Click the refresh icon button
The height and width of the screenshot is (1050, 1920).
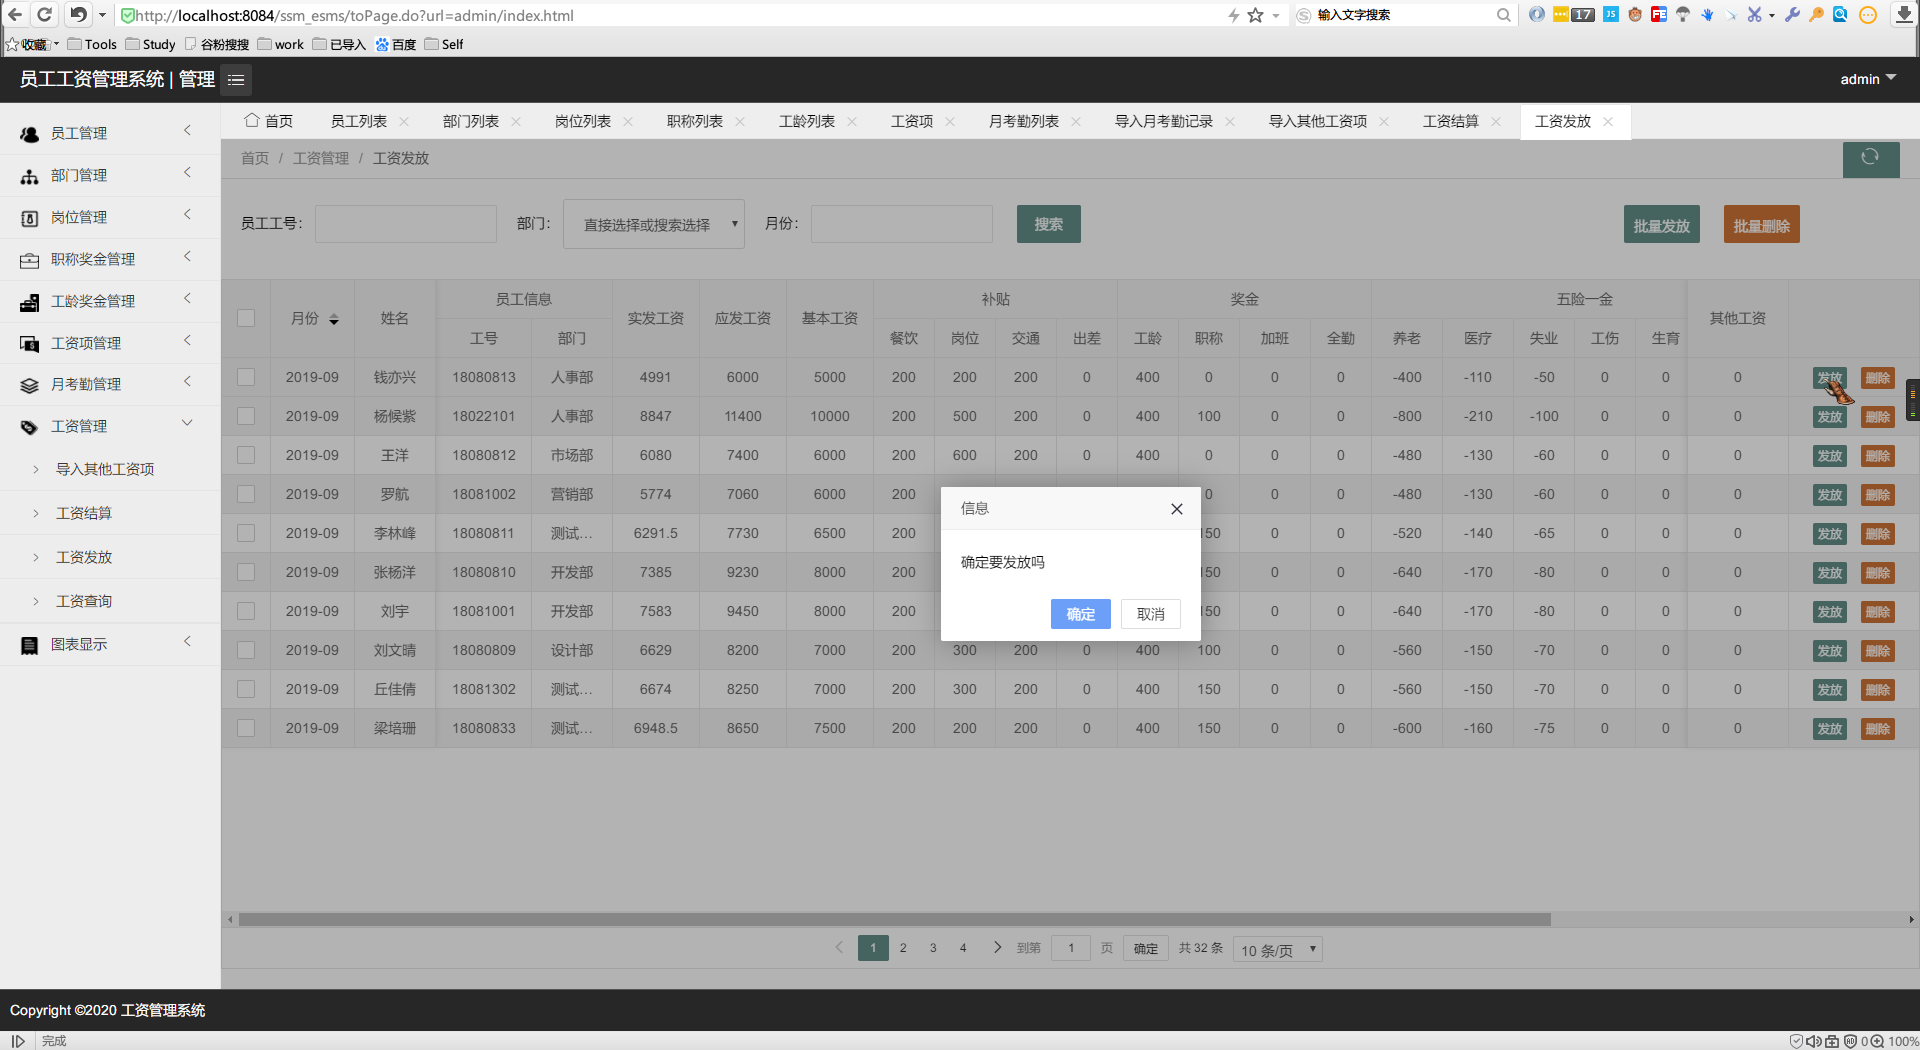[1870, 159]
